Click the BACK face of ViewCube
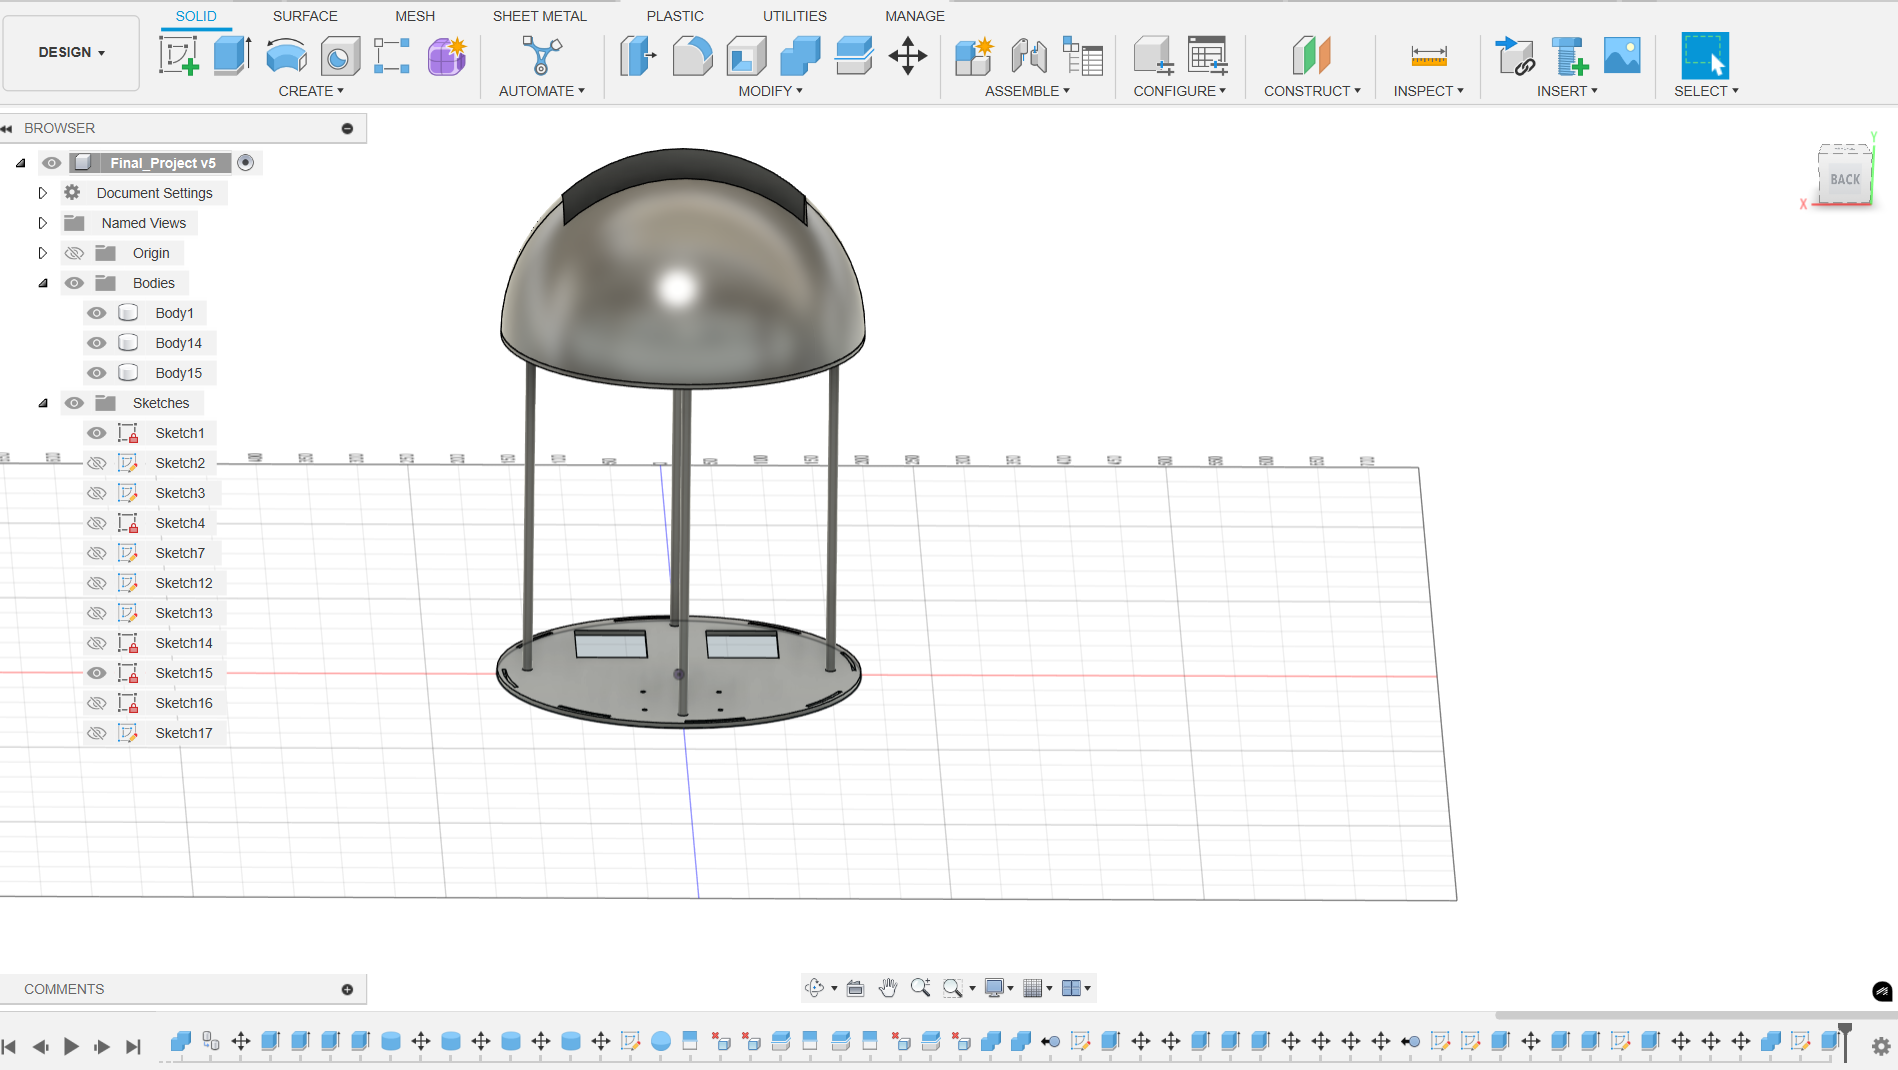This screenshot has height=1070, width=1898. [x=1844, y=179]
